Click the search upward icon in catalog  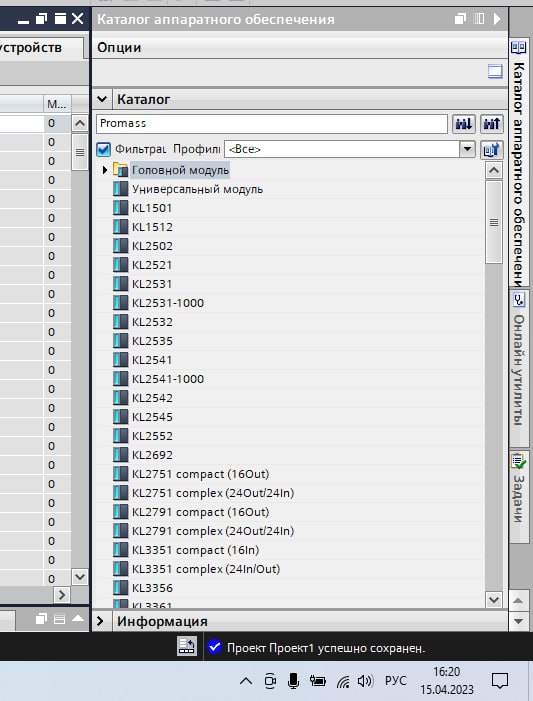point(491,124)
